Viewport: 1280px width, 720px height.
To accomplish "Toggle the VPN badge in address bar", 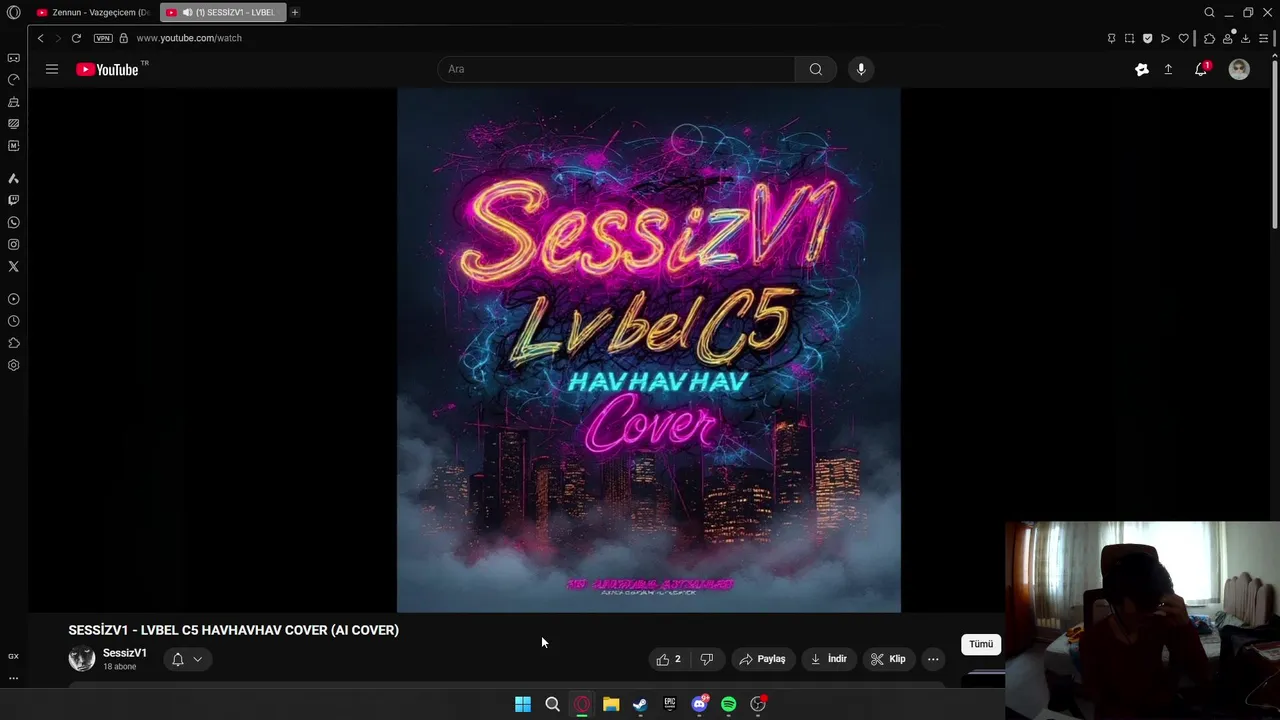I will [x=103, y=38].
